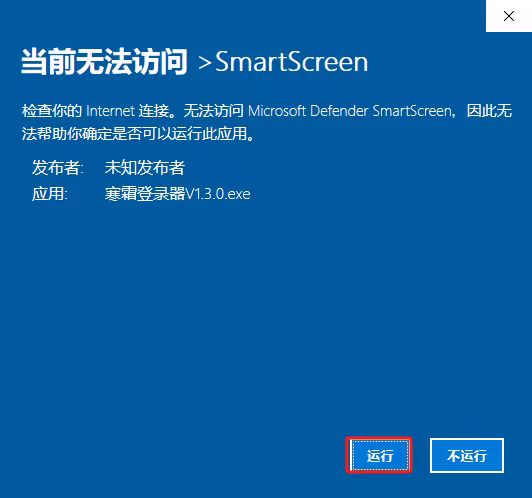
Task: Click the 应用: label
Action: tap(50, 194)
